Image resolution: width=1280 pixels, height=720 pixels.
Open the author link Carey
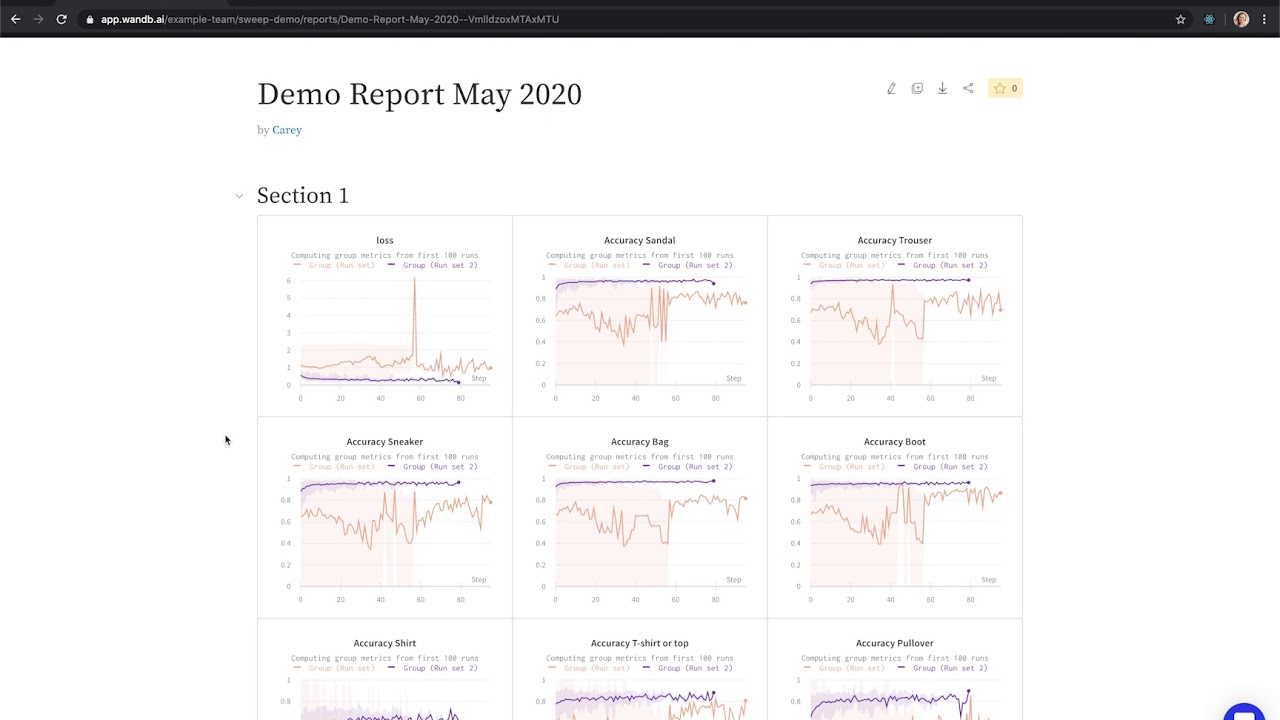coord(287,130)
